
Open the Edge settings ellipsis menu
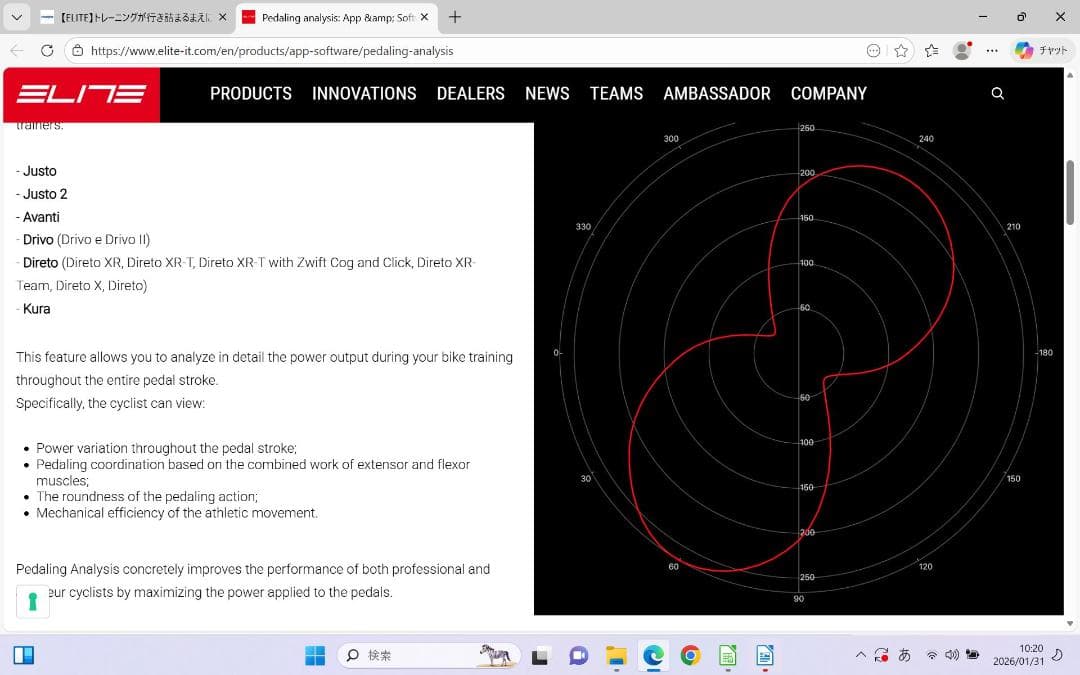tap(992, 50)
